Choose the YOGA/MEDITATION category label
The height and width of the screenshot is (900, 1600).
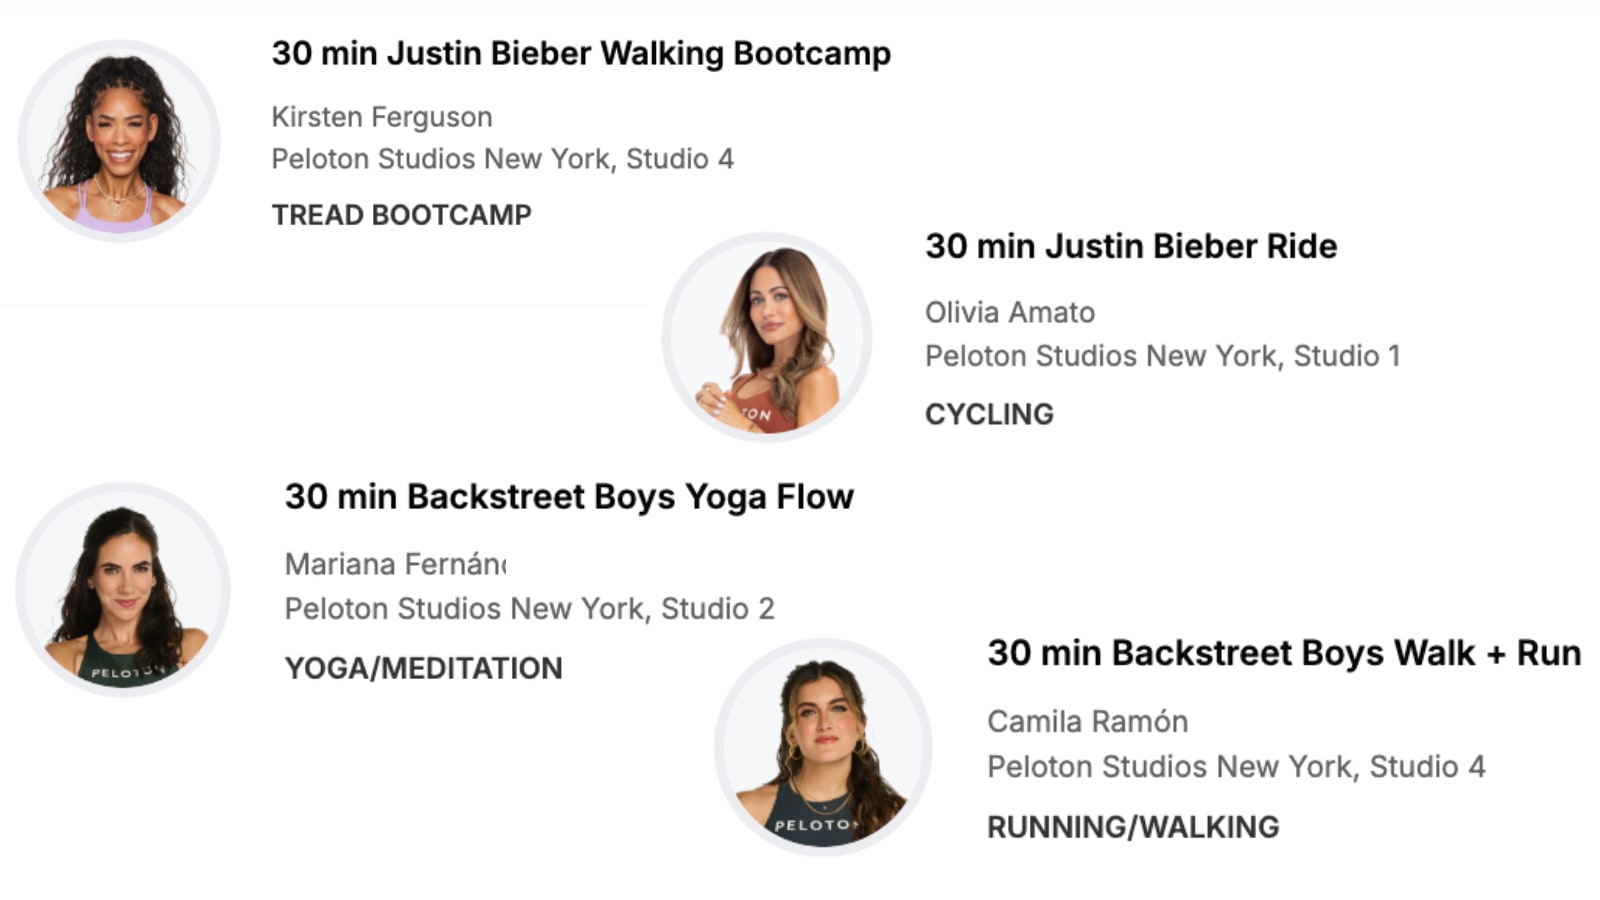click(423, 668)
